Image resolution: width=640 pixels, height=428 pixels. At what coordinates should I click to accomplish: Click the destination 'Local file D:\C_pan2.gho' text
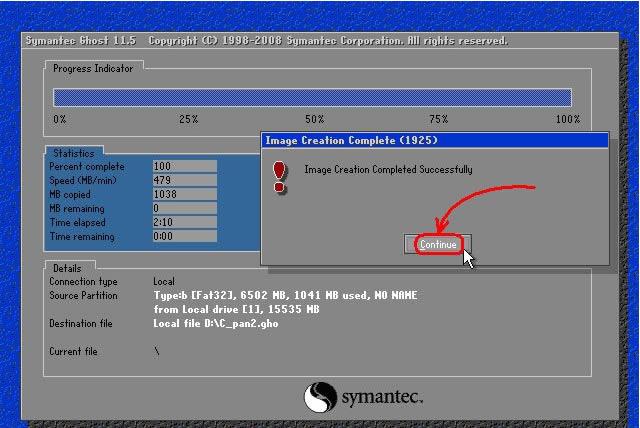[216, 324]
